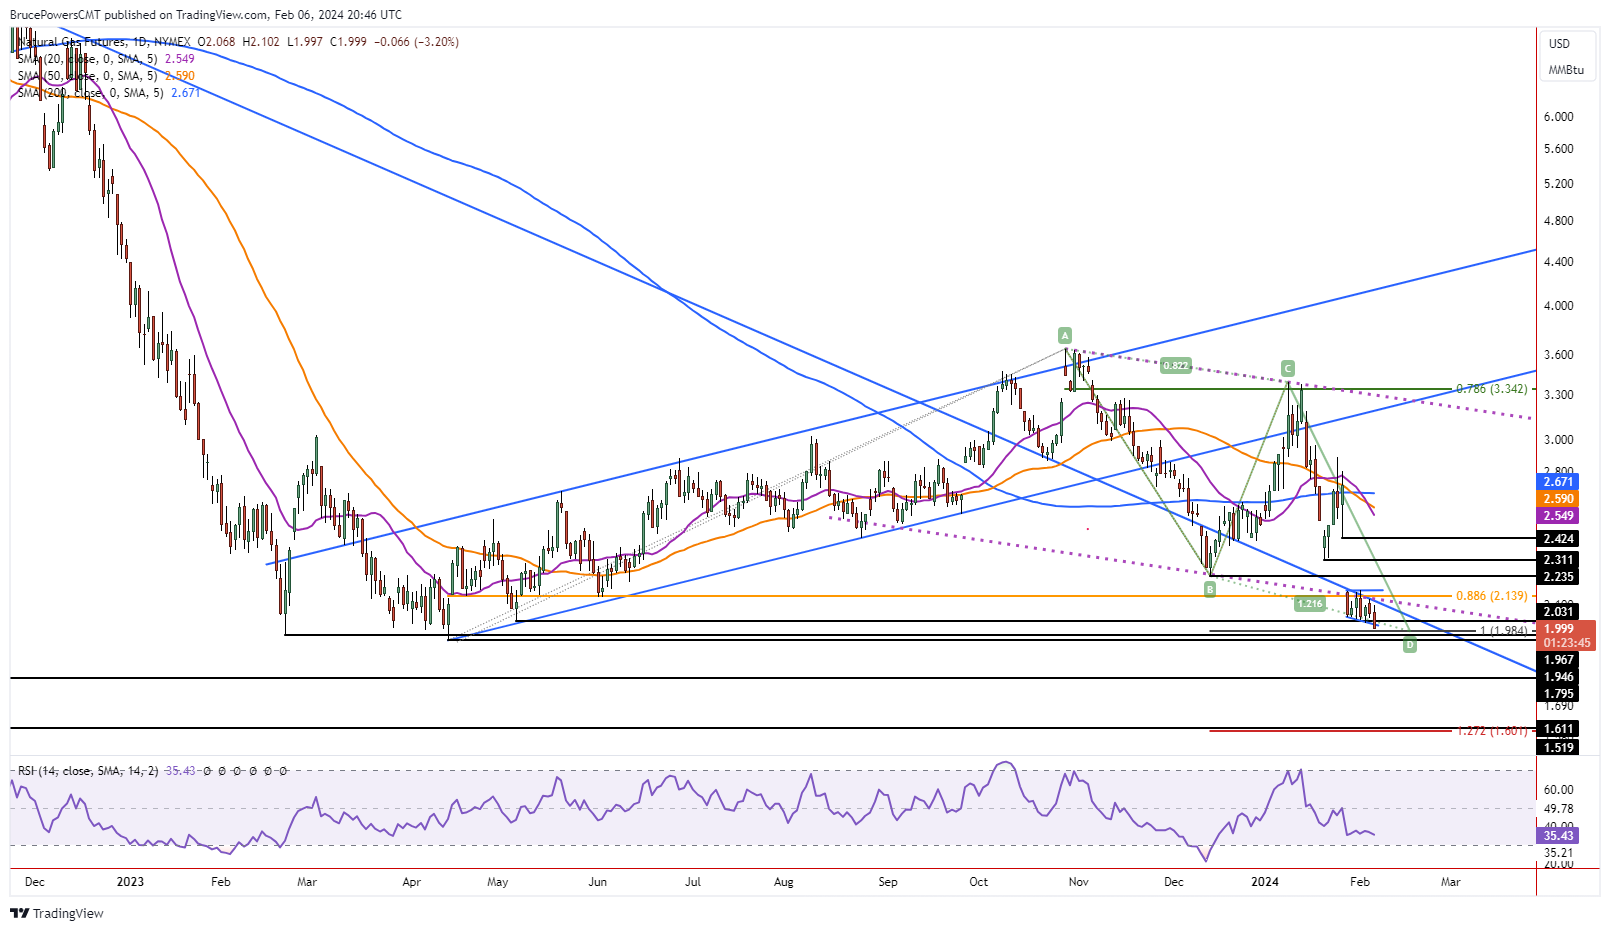Screen dimensions: 1610x931
Task: Click the 5.200 price axis label
Action: point(1558,184)
